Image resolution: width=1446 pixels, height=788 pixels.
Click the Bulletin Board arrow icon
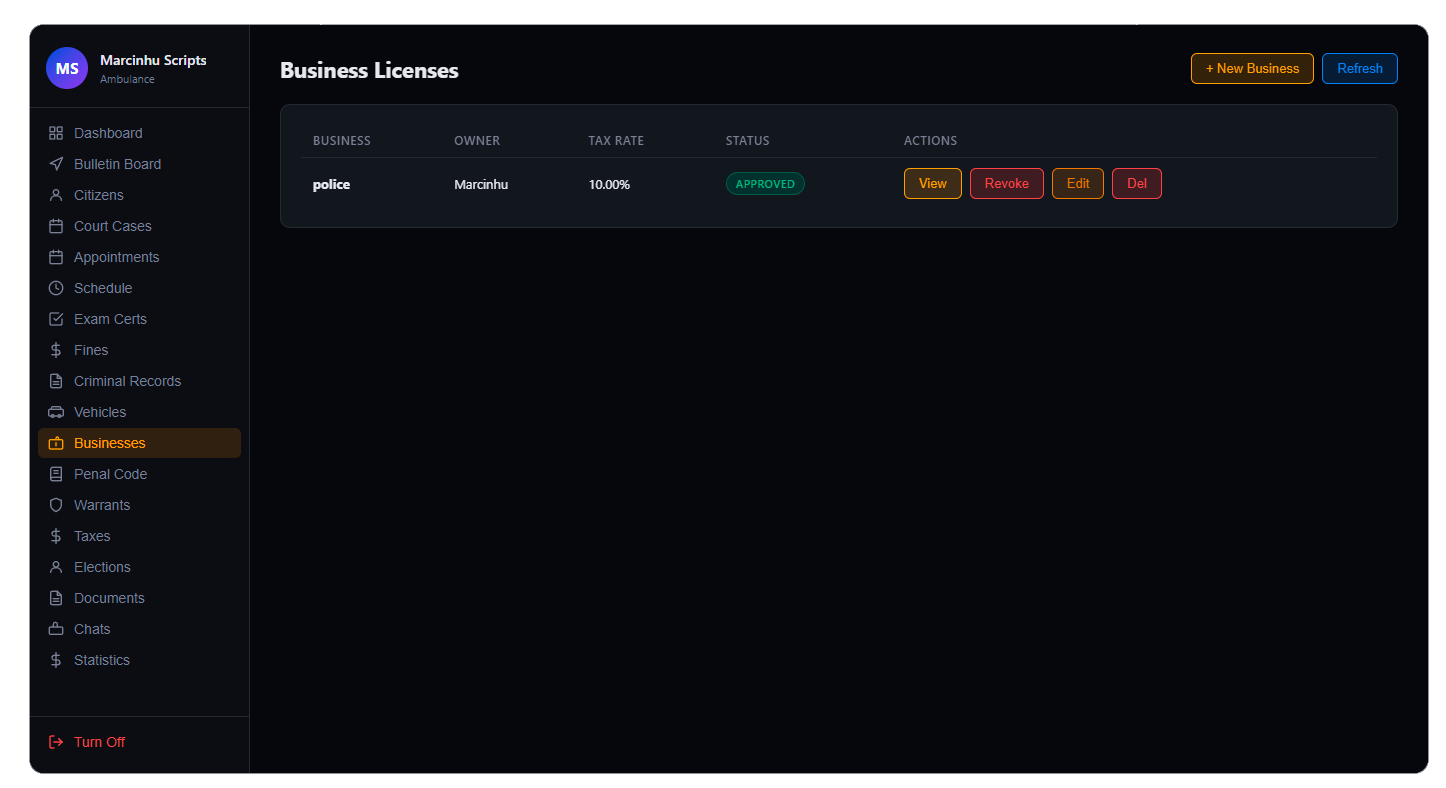56,164
